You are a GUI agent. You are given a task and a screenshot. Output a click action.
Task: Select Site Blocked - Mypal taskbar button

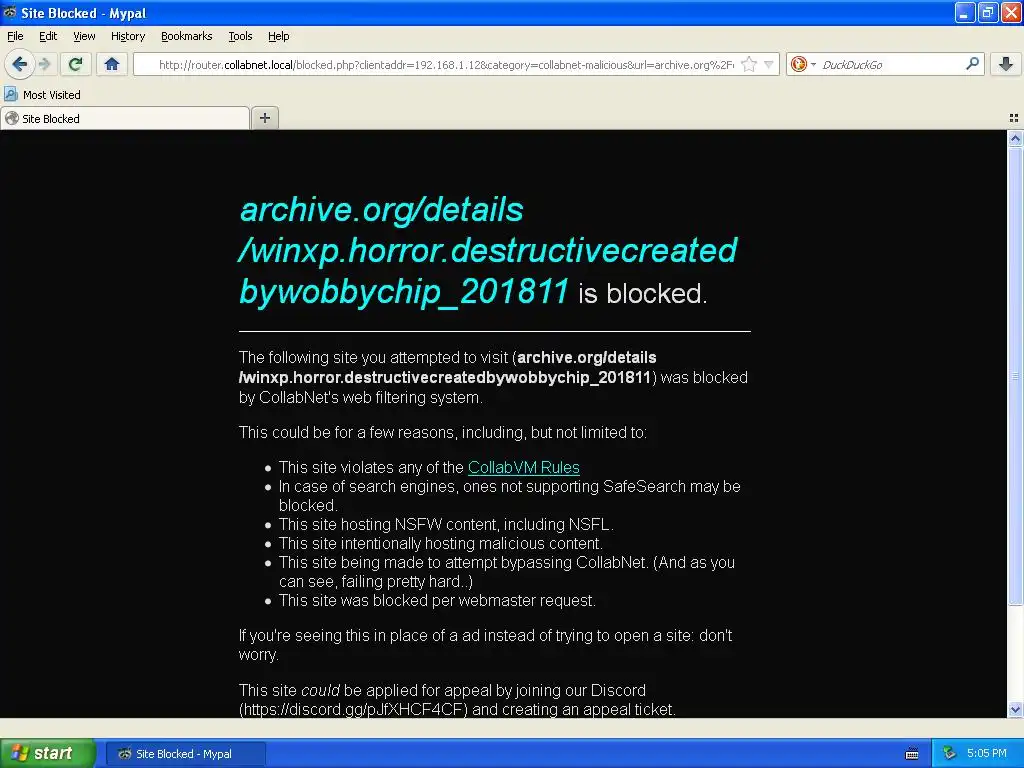185,754
